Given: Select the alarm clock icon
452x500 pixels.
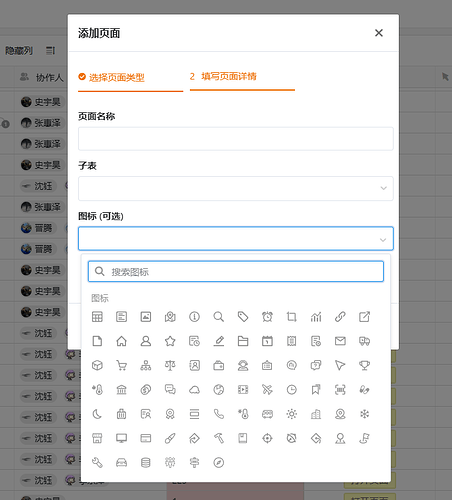Looking at the screenshot, I should [x=267, y=317].
